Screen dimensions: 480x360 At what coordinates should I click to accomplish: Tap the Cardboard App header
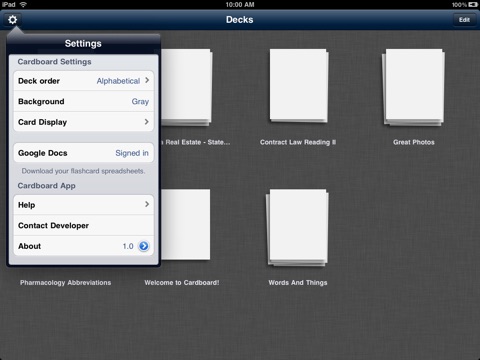(47, 186)
